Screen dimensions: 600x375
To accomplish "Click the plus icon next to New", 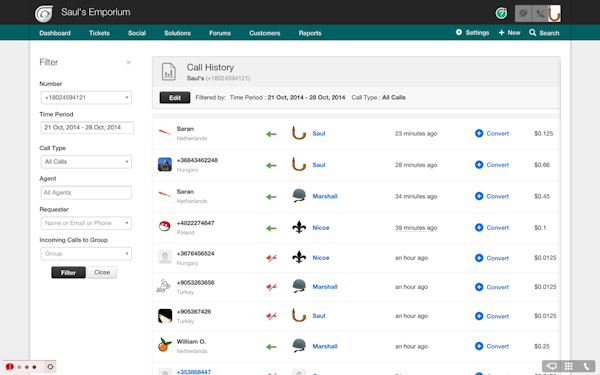I will coord(501,33).
